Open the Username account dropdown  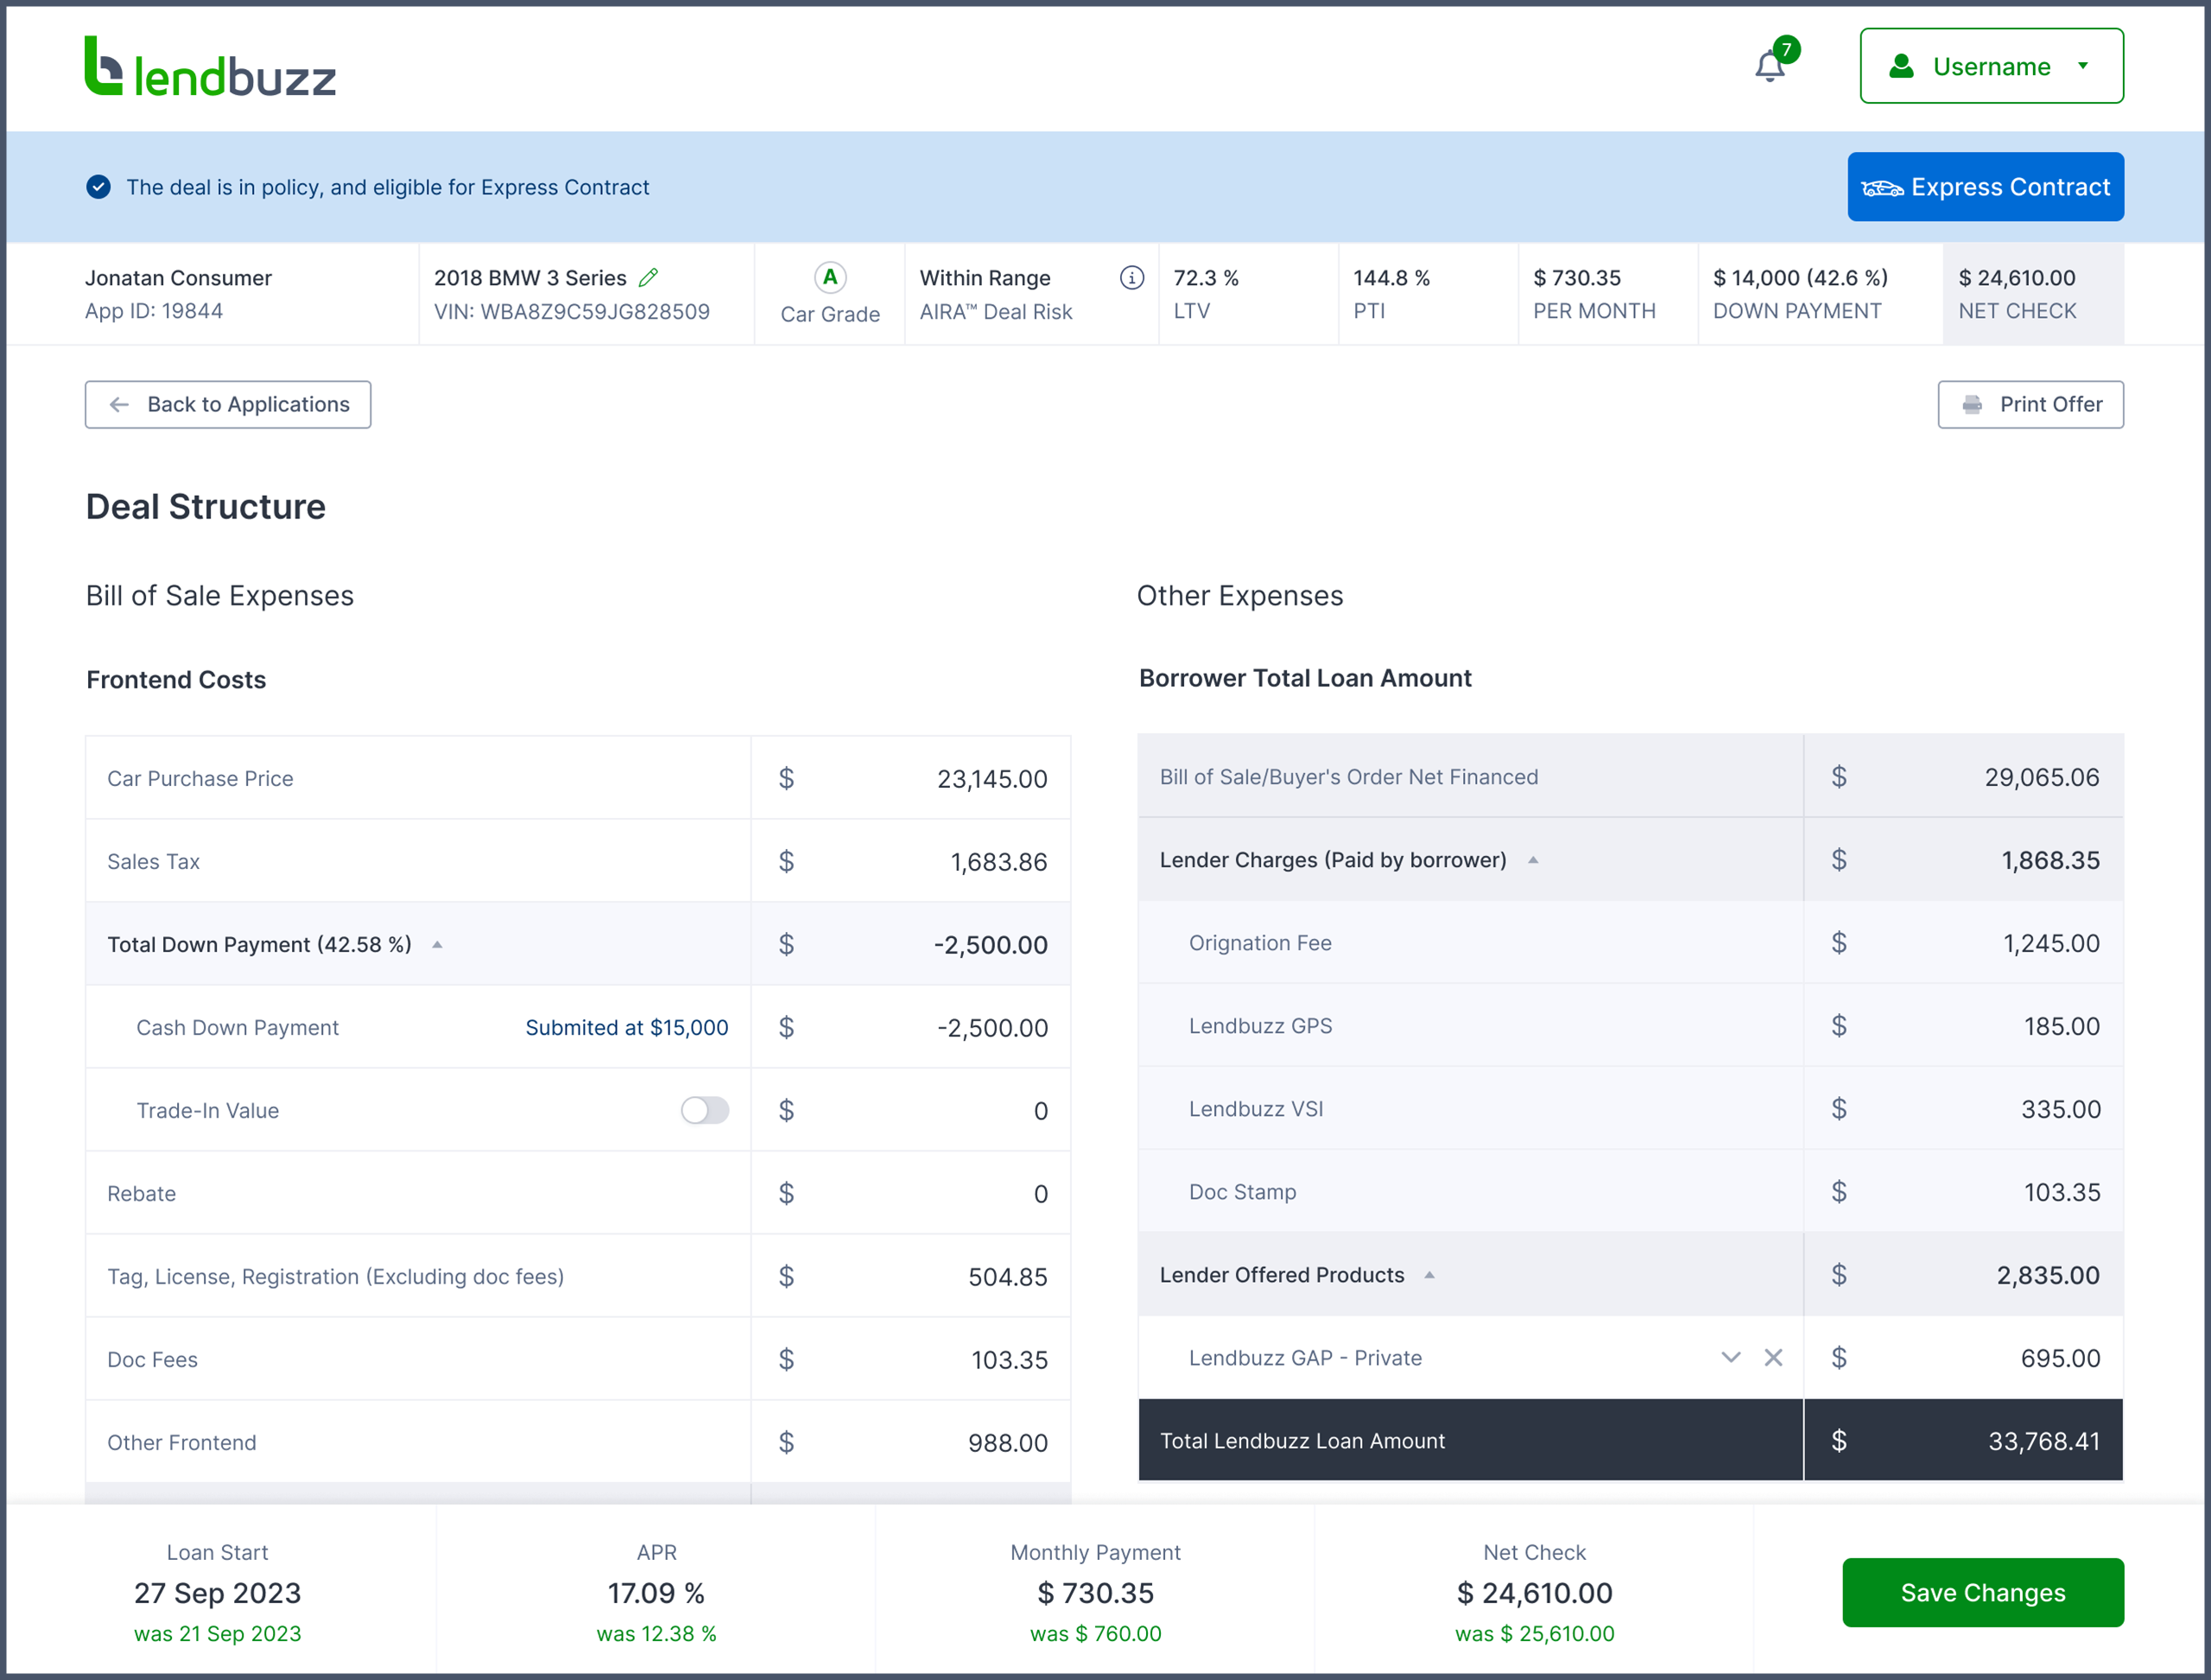coord(1991,66)
